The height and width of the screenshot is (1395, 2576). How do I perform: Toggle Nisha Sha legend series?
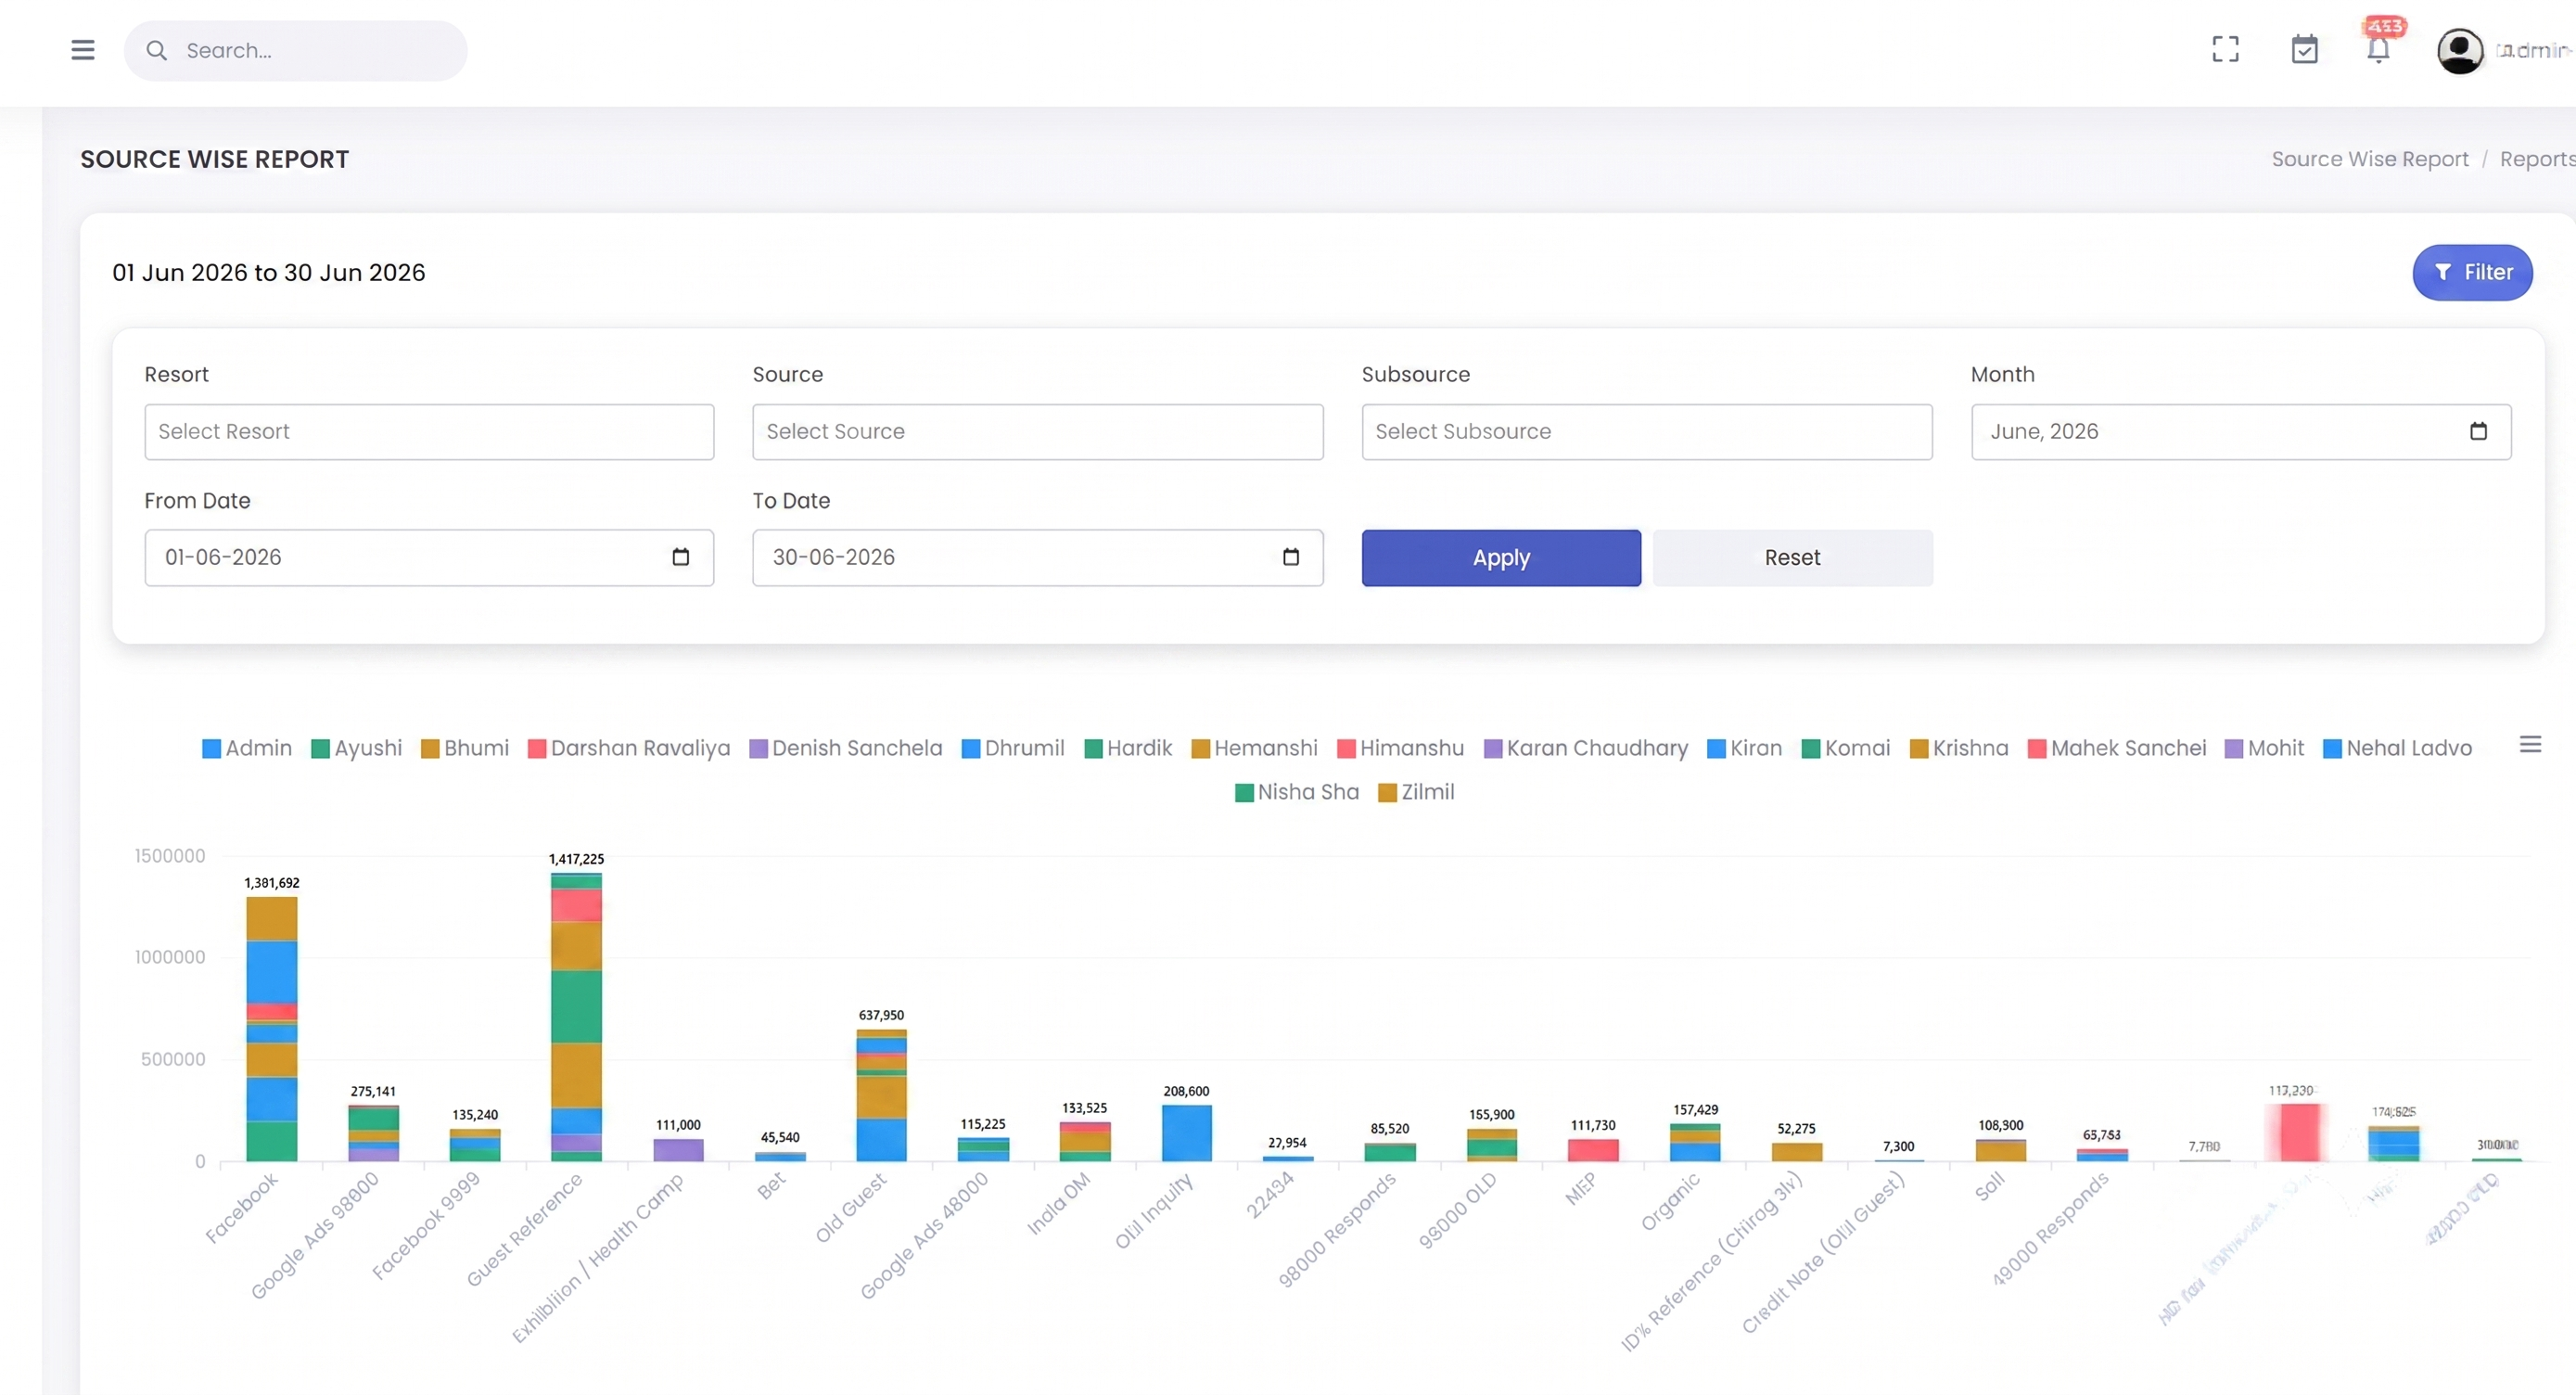pos(1297,792)
